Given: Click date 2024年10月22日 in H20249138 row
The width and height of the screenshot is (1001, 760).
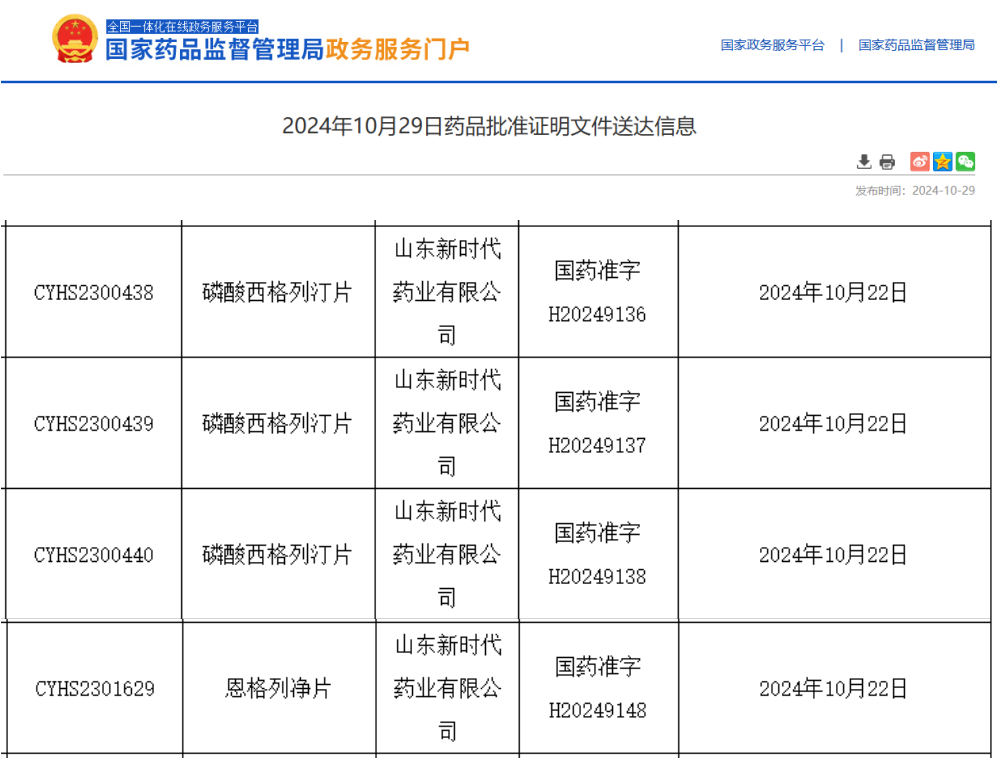Looking at the screenshot, I should pyautogui.click(x=833, y=555).
